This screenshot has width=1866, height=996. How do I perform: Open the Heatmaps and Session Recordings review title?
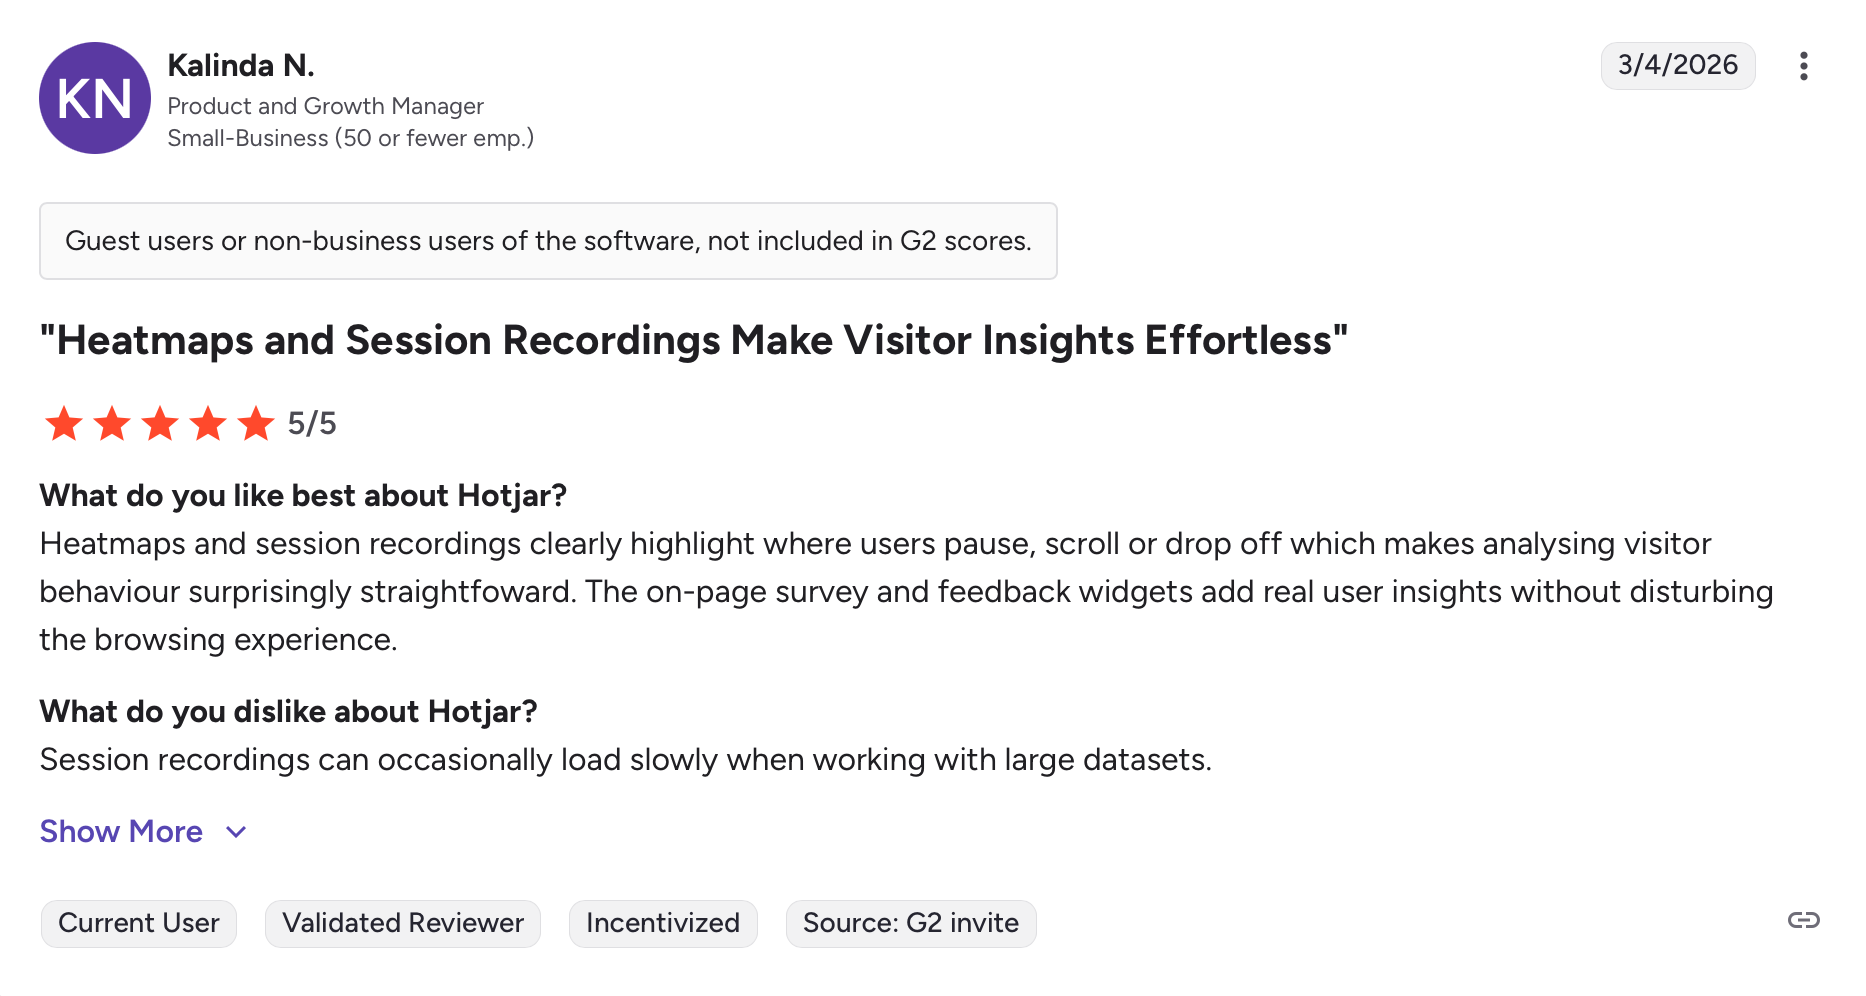pos(694,341)
